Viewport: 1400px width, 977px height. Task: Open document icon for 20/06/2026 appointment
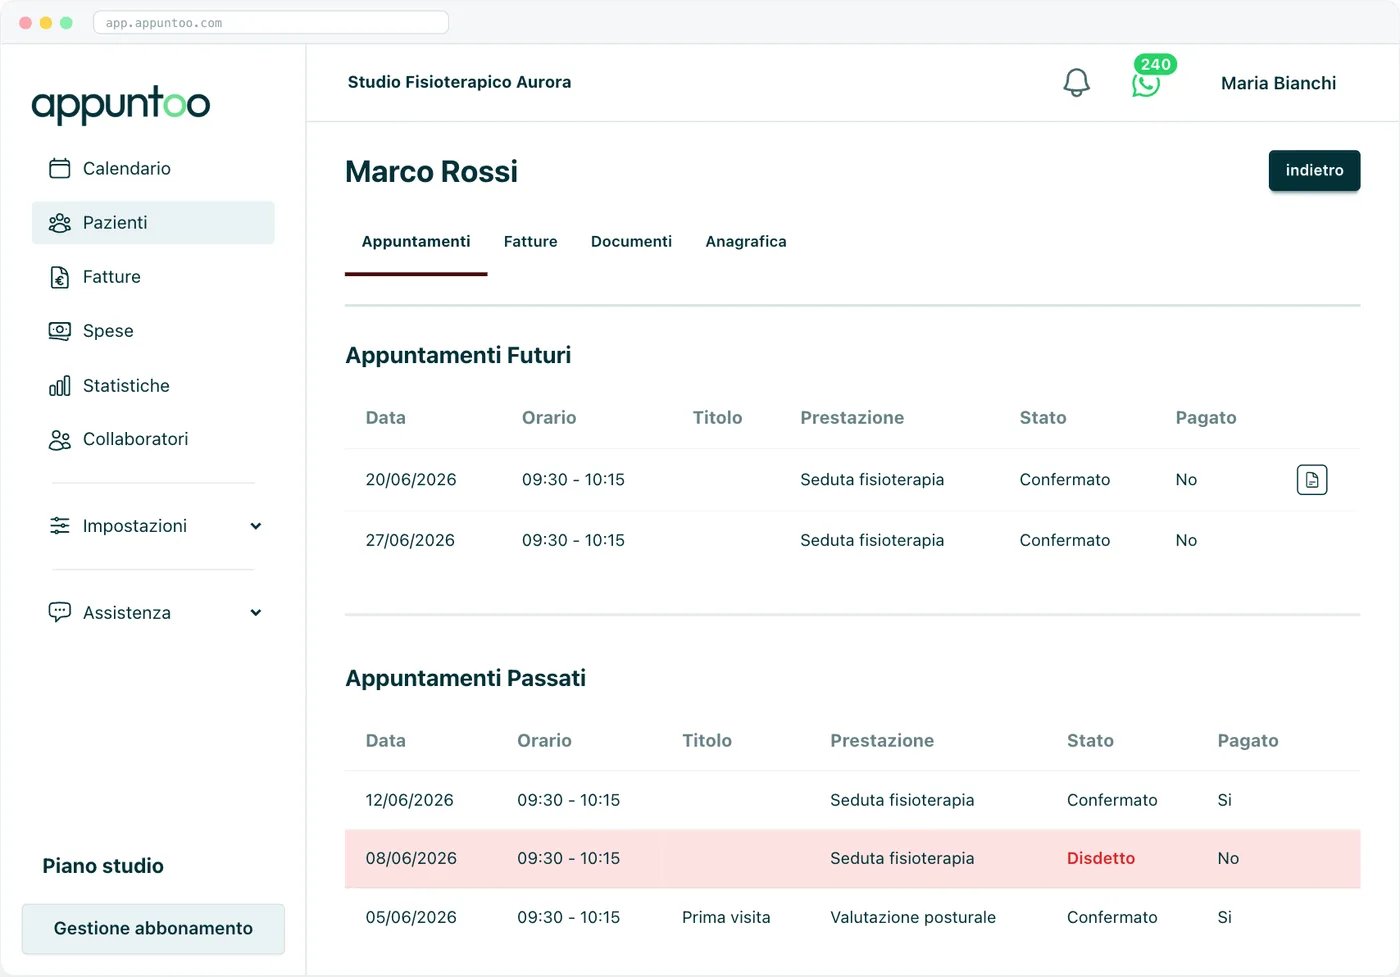pos(1312,480)
